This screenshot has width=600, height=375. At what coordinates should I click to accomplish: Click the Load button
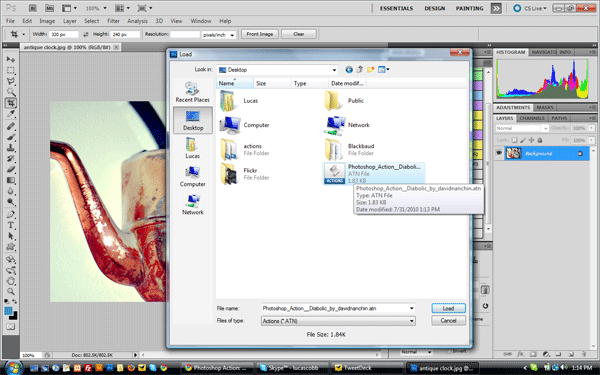pos(448,308)
